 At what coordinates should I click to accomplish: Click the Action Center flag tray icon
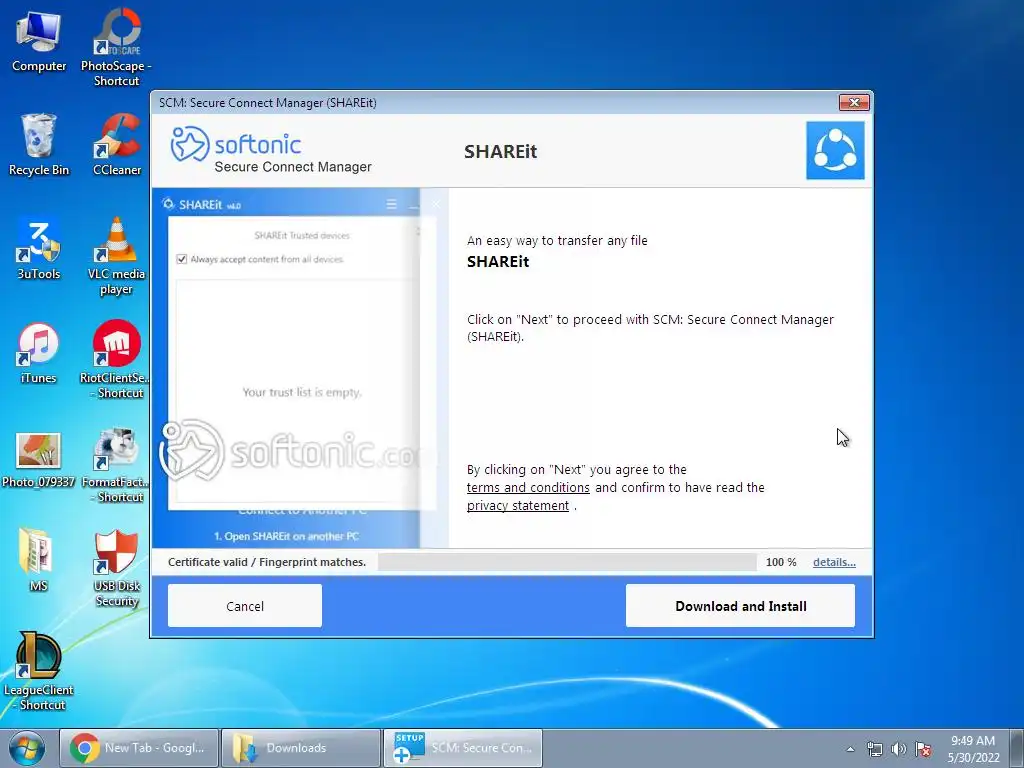[923, 749]
